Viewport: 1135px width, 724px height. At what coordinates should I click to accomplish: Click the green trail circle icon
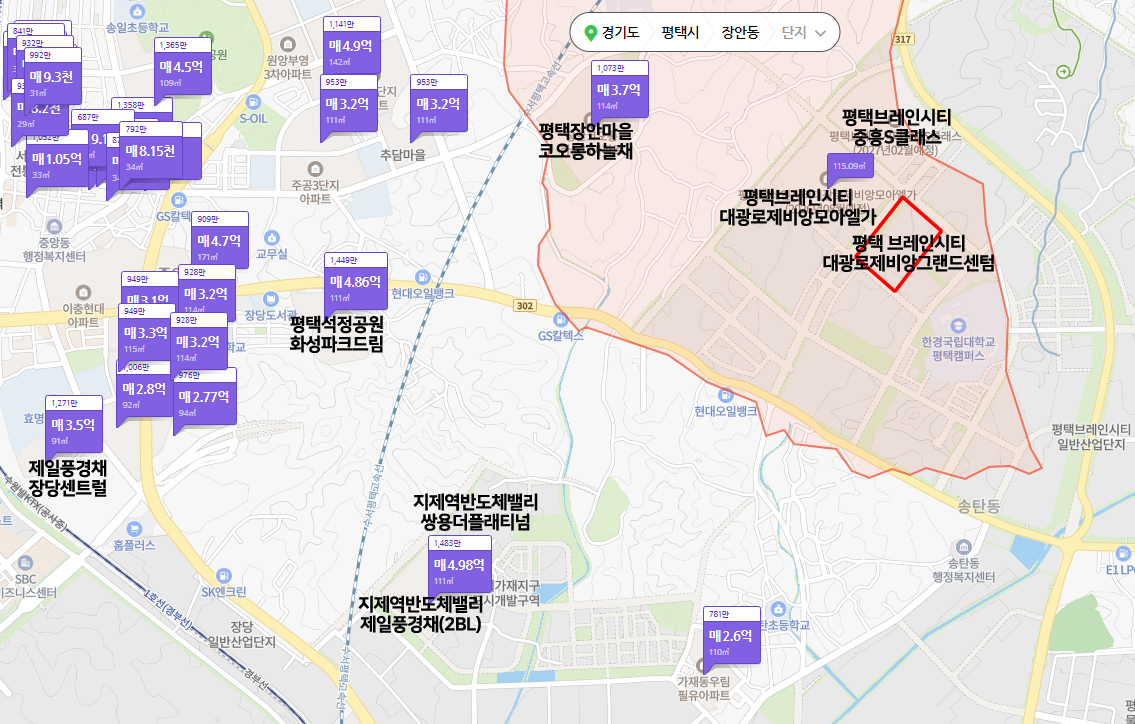[1063, 71]
